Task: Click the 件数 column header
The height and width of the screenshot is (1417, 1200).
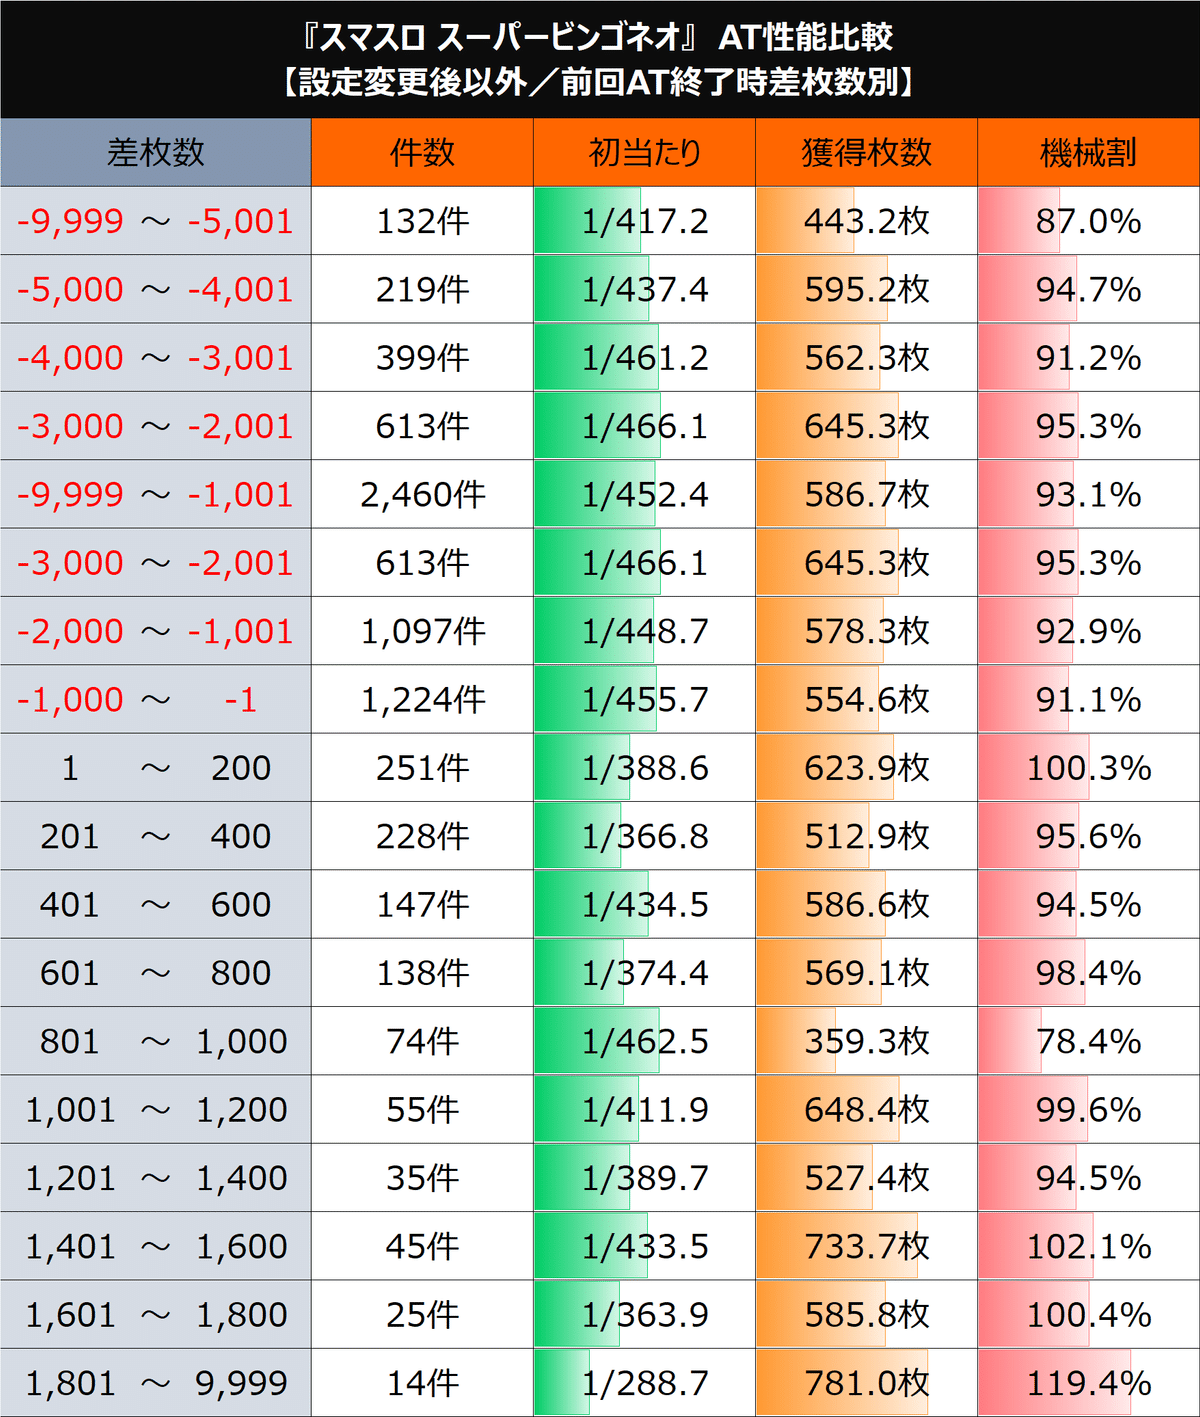Action: 422,152
